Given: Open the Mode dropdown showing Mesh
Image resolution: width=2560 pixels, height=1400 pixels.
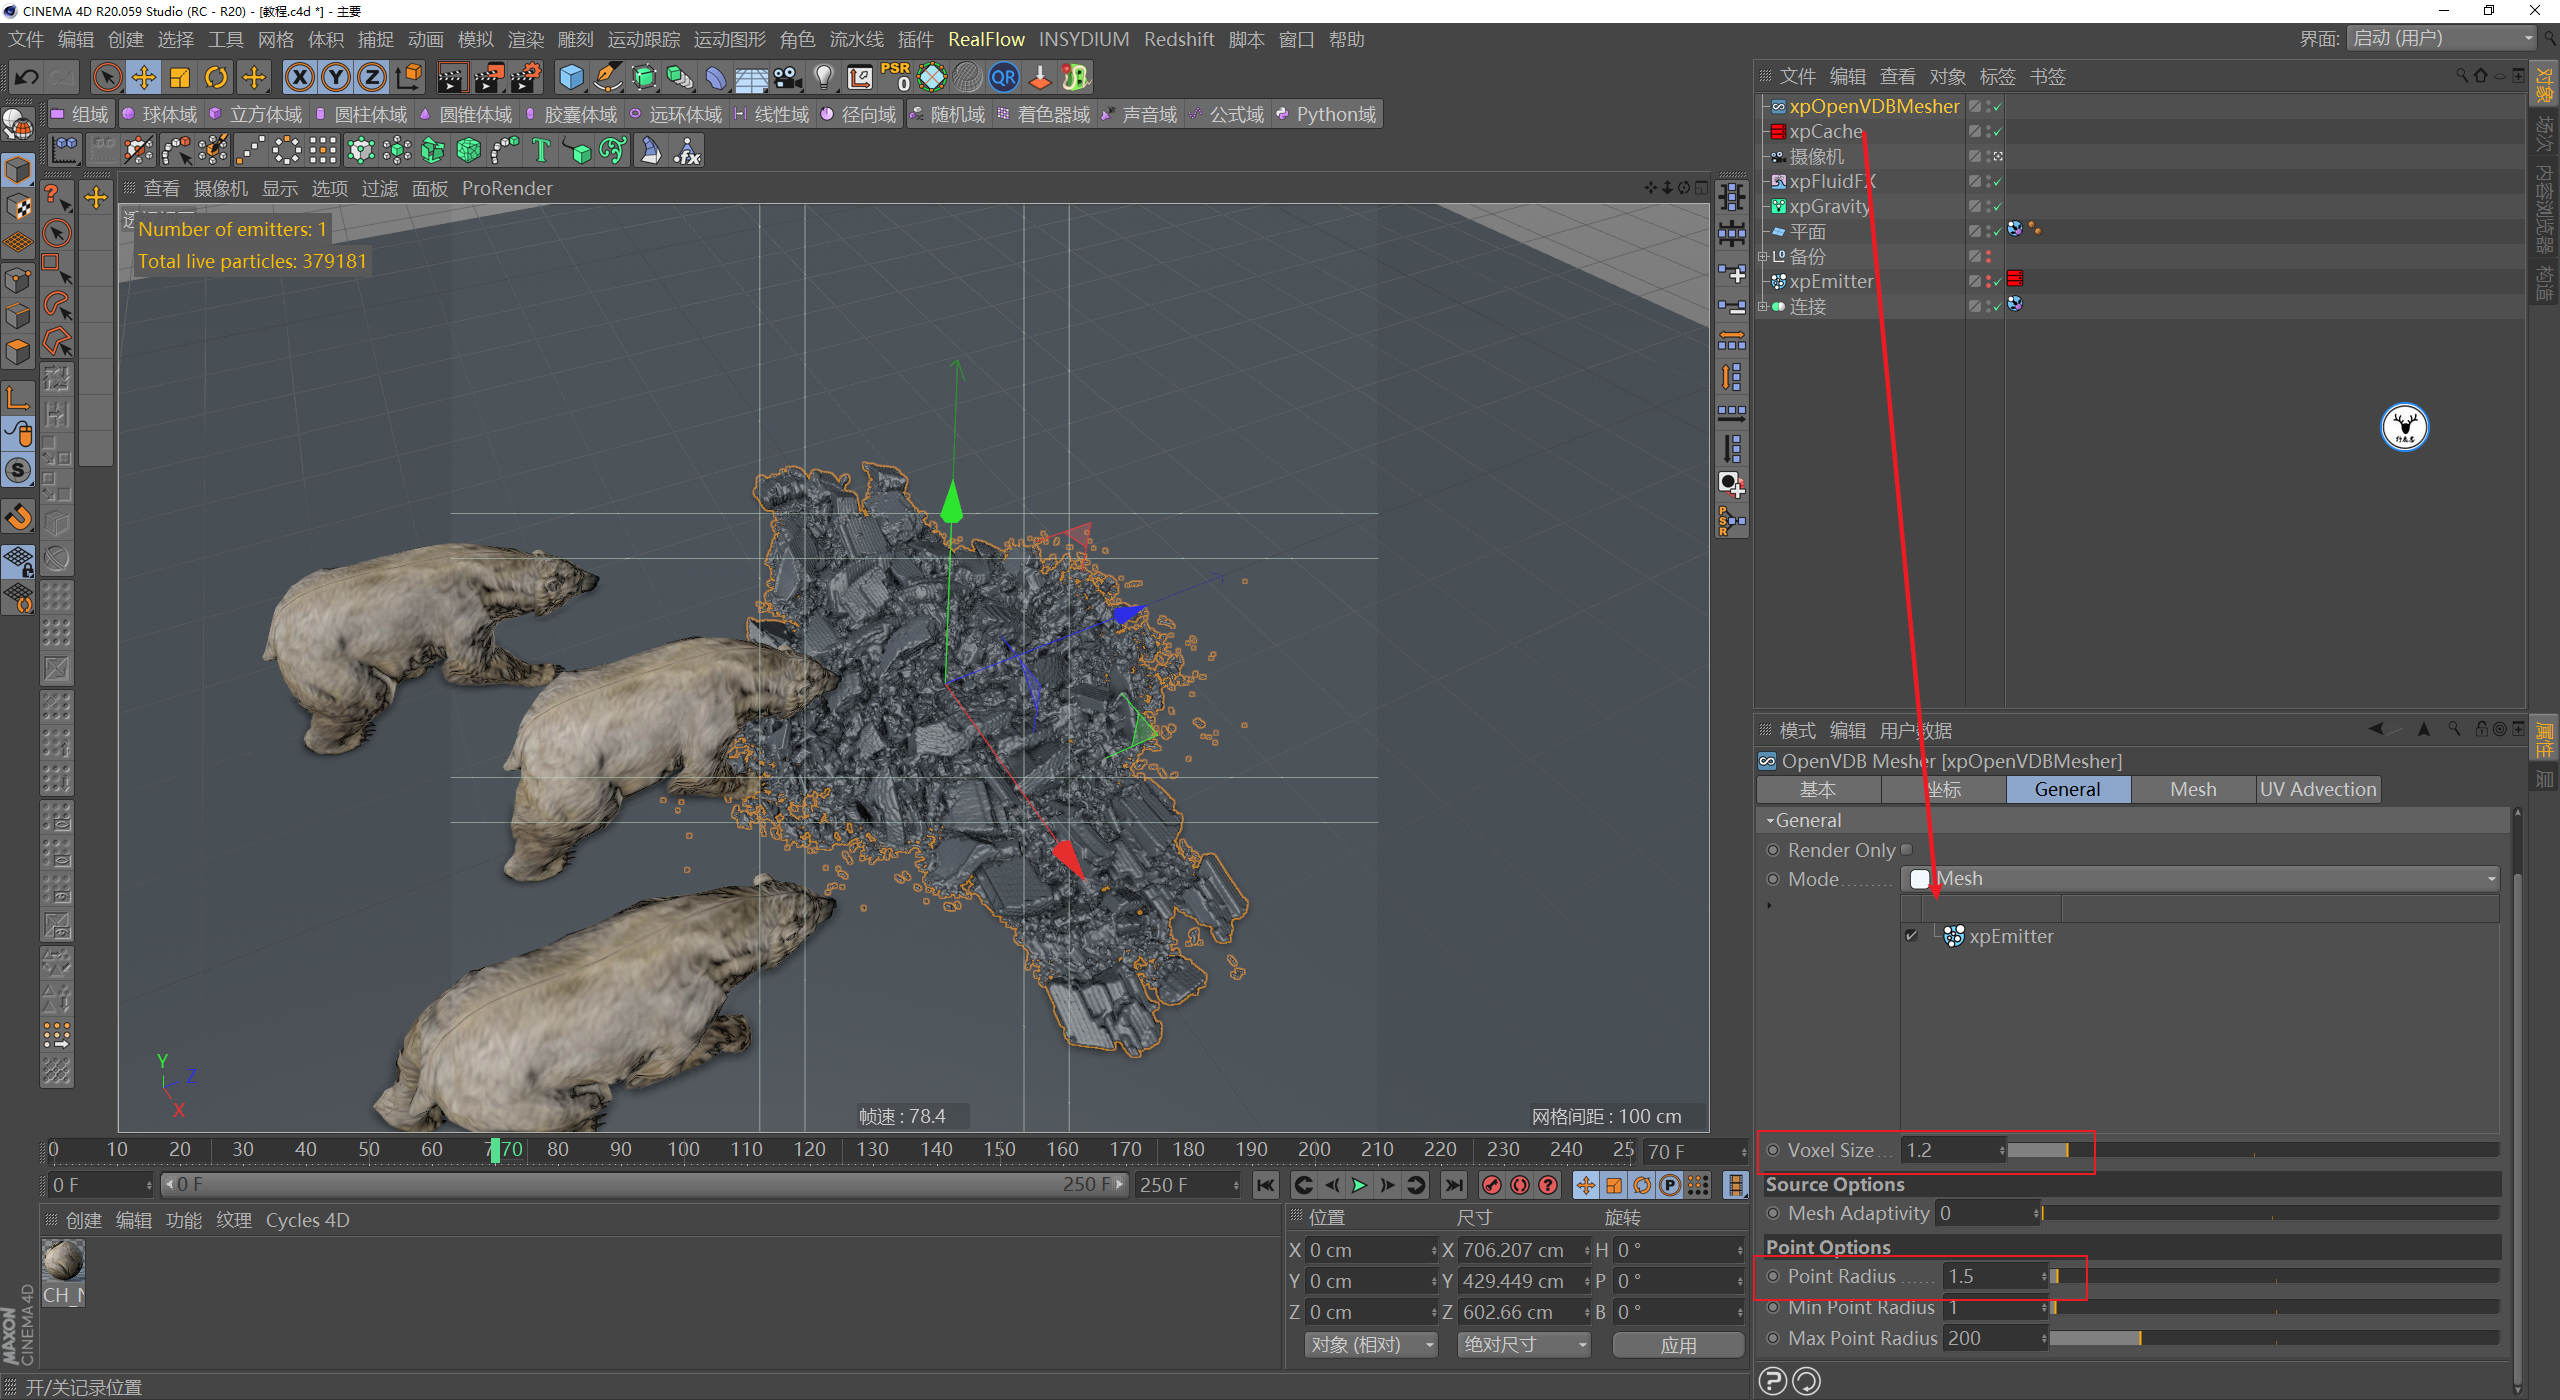Looking at the screenshot, I should click(2200, 879).
